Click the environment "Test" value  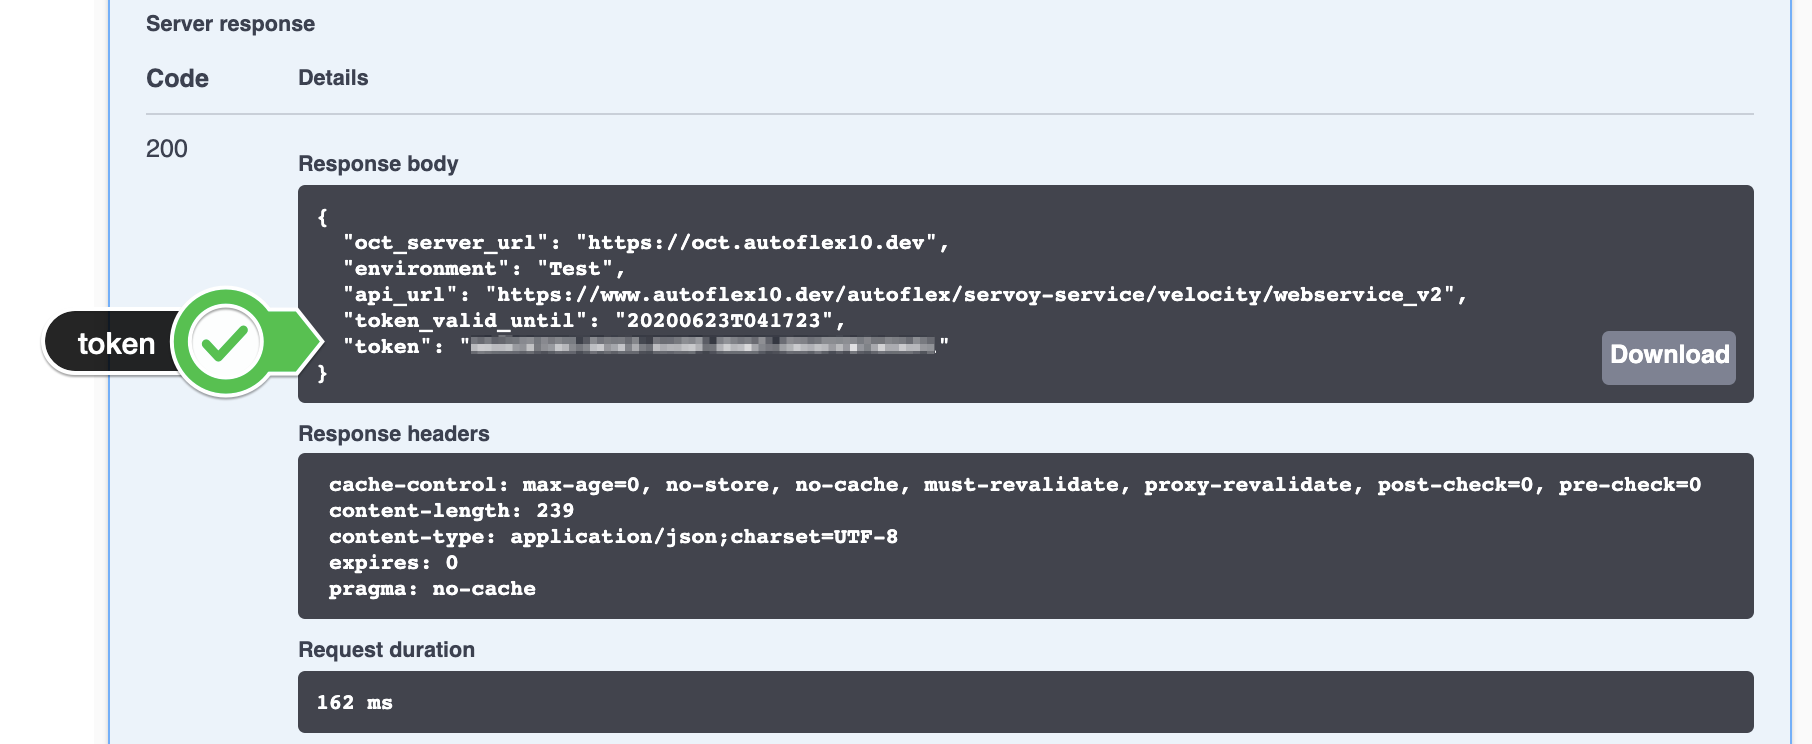point(574,268)
